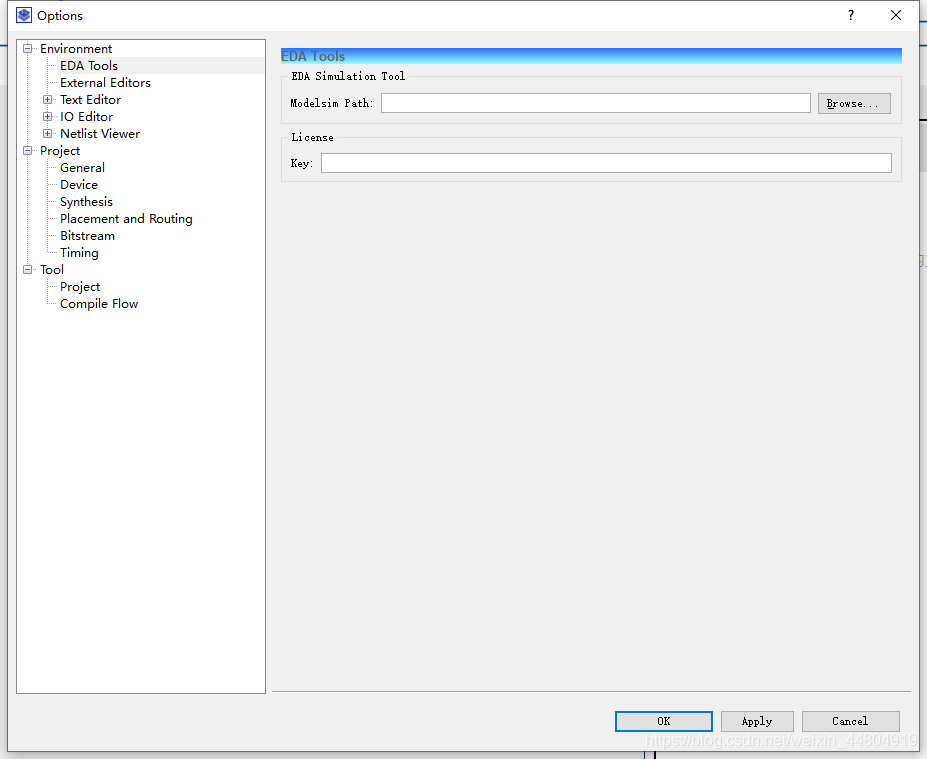
Task: Open General project settings
Action: 82,168
